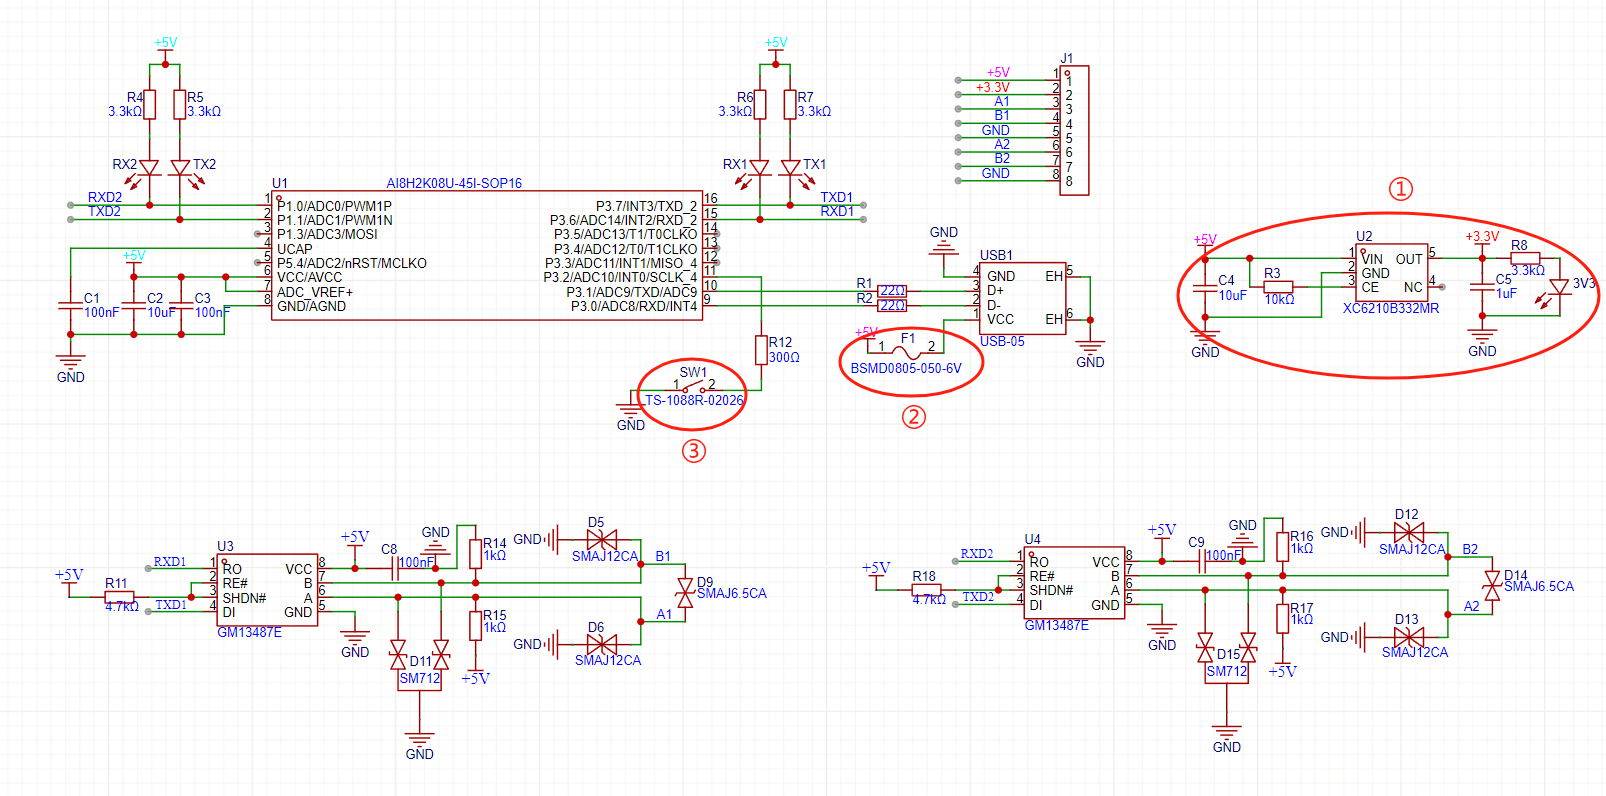Image resolution: width=1606 pixels, height=796 pixels.
Task: Select the TX1 LED symbol
Action: 790,168
